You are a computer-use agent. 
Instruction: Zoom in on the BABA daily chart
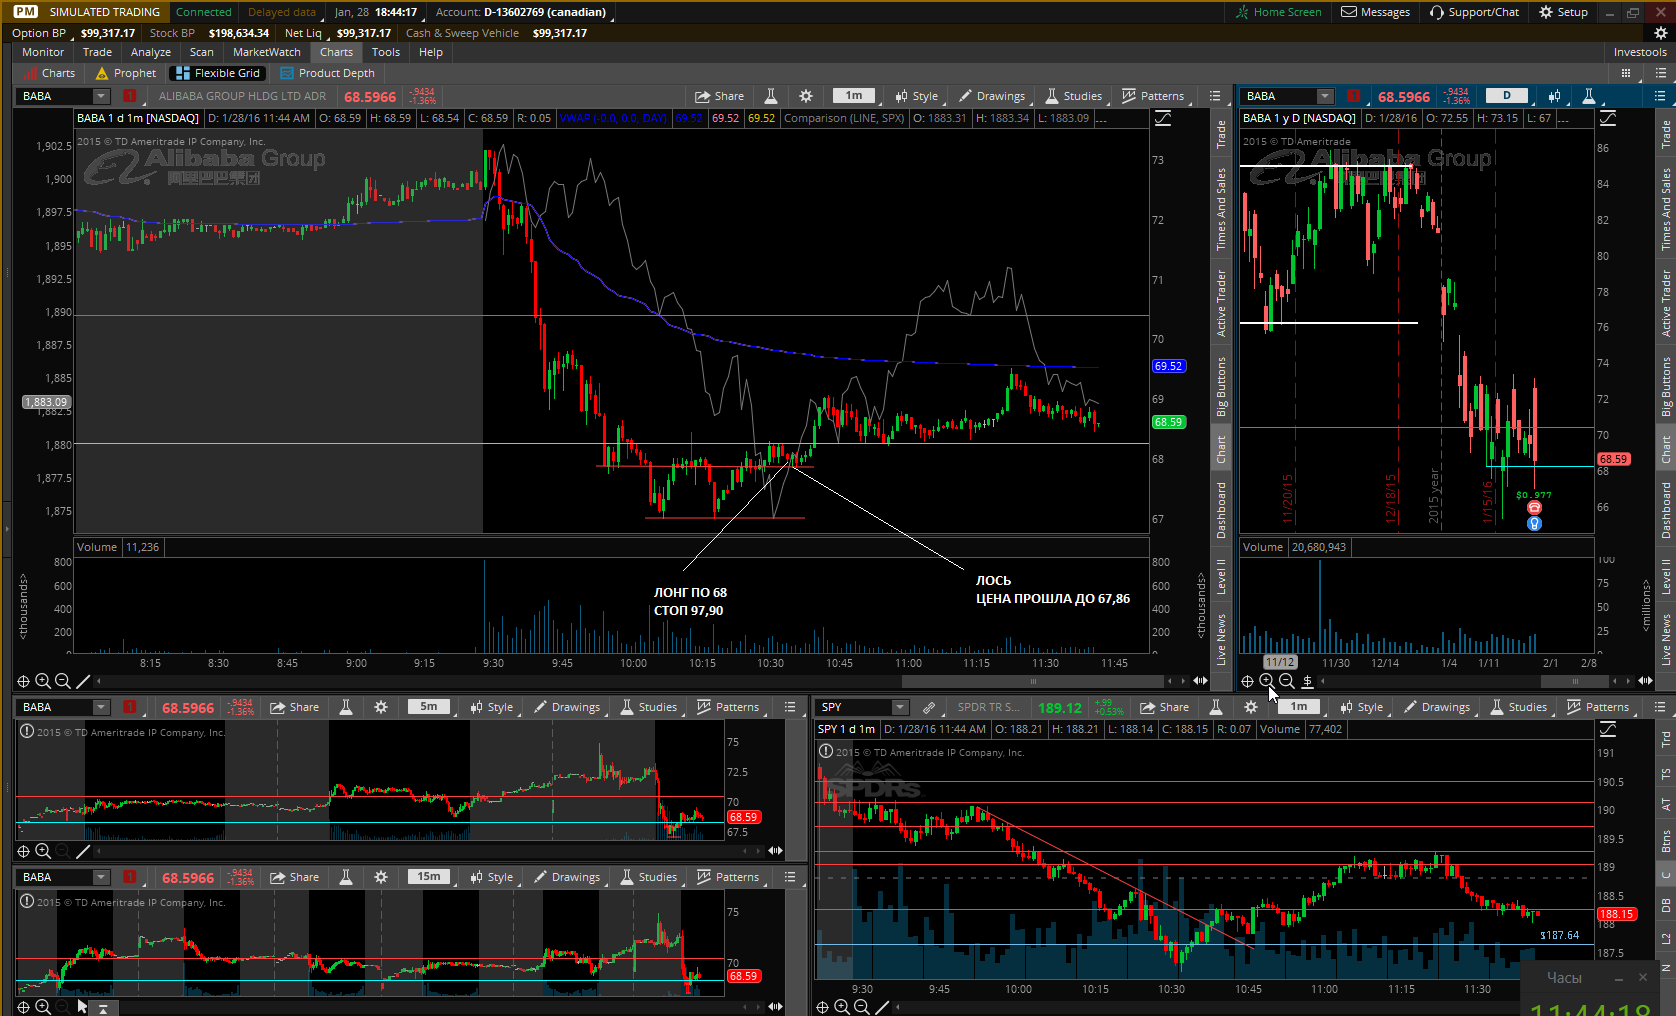pos(1267,681)
